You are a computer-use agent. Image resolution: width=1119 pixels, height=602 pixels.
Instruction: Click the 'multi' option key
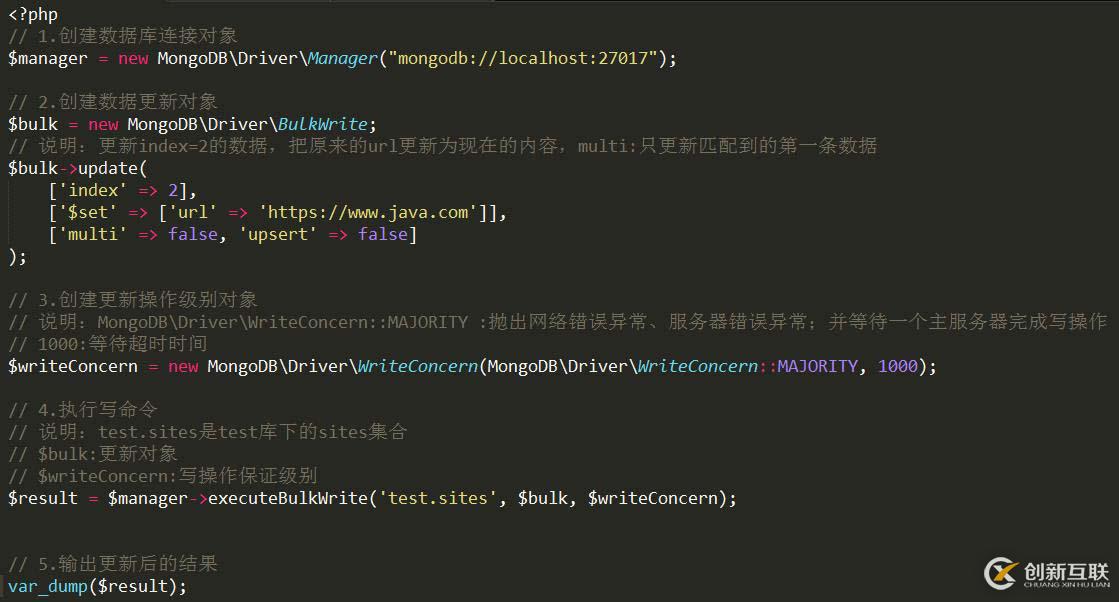click(93, 235)
